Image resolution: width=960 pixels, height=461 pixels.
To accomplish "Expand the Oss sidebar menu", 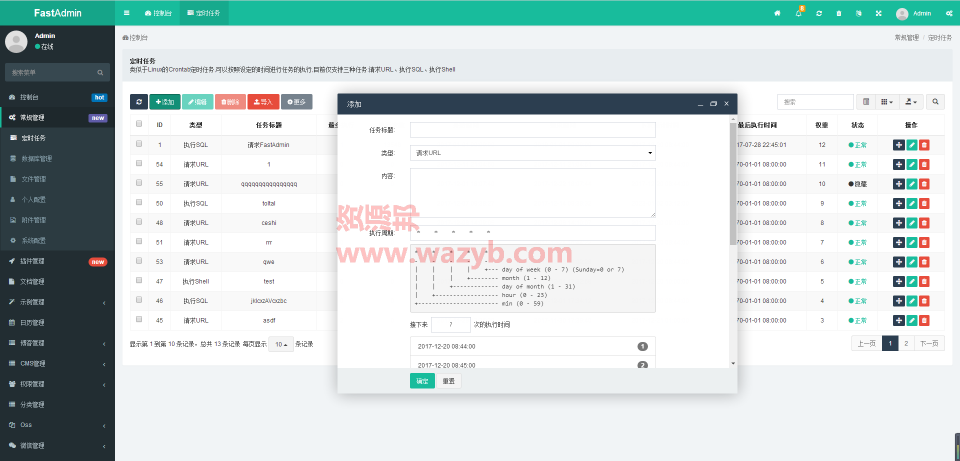I will coord(57,425).
